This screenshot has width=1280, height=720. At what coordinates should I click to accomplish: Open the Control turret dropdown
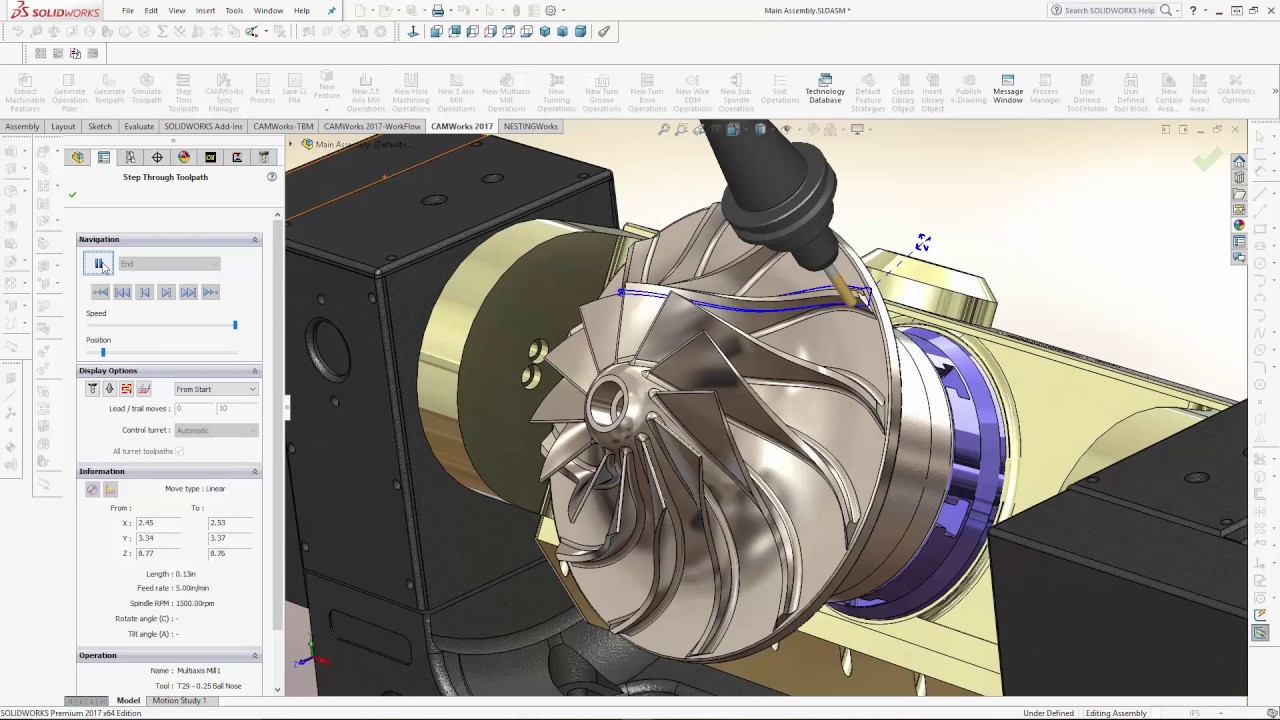[x=216, y=430]
